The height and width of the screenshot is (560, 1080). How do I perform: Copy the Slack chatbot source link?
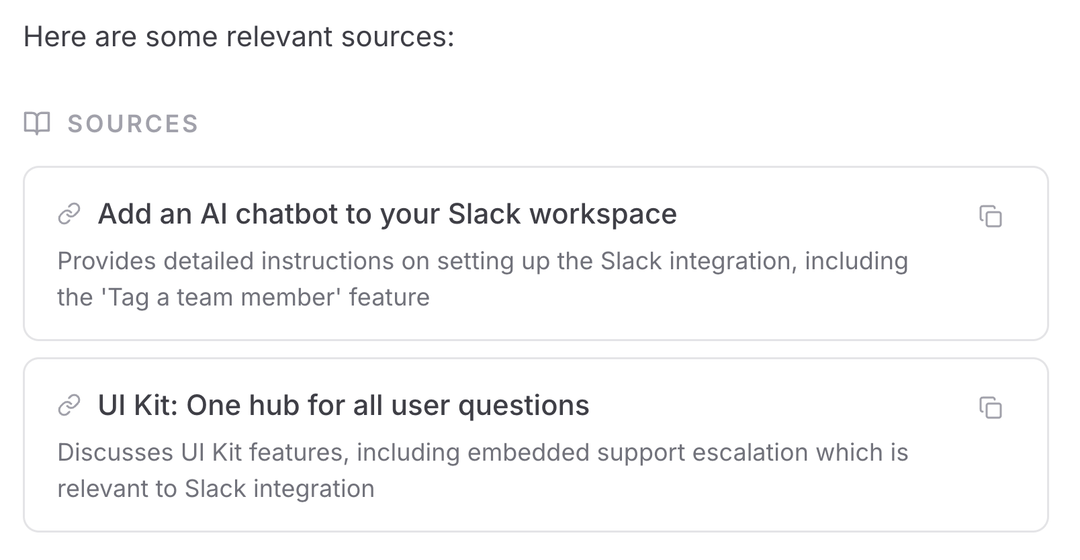[990, 216]
